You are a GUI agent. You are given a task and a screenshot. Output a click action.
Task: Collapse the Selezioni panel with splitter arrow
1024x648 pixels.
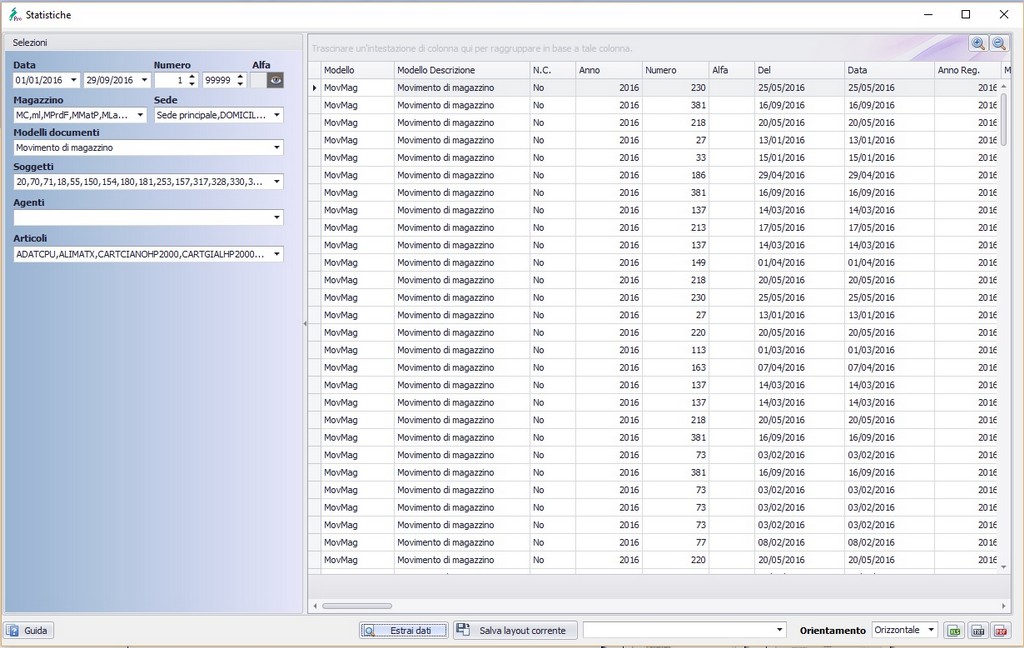(x=305, y=323)
